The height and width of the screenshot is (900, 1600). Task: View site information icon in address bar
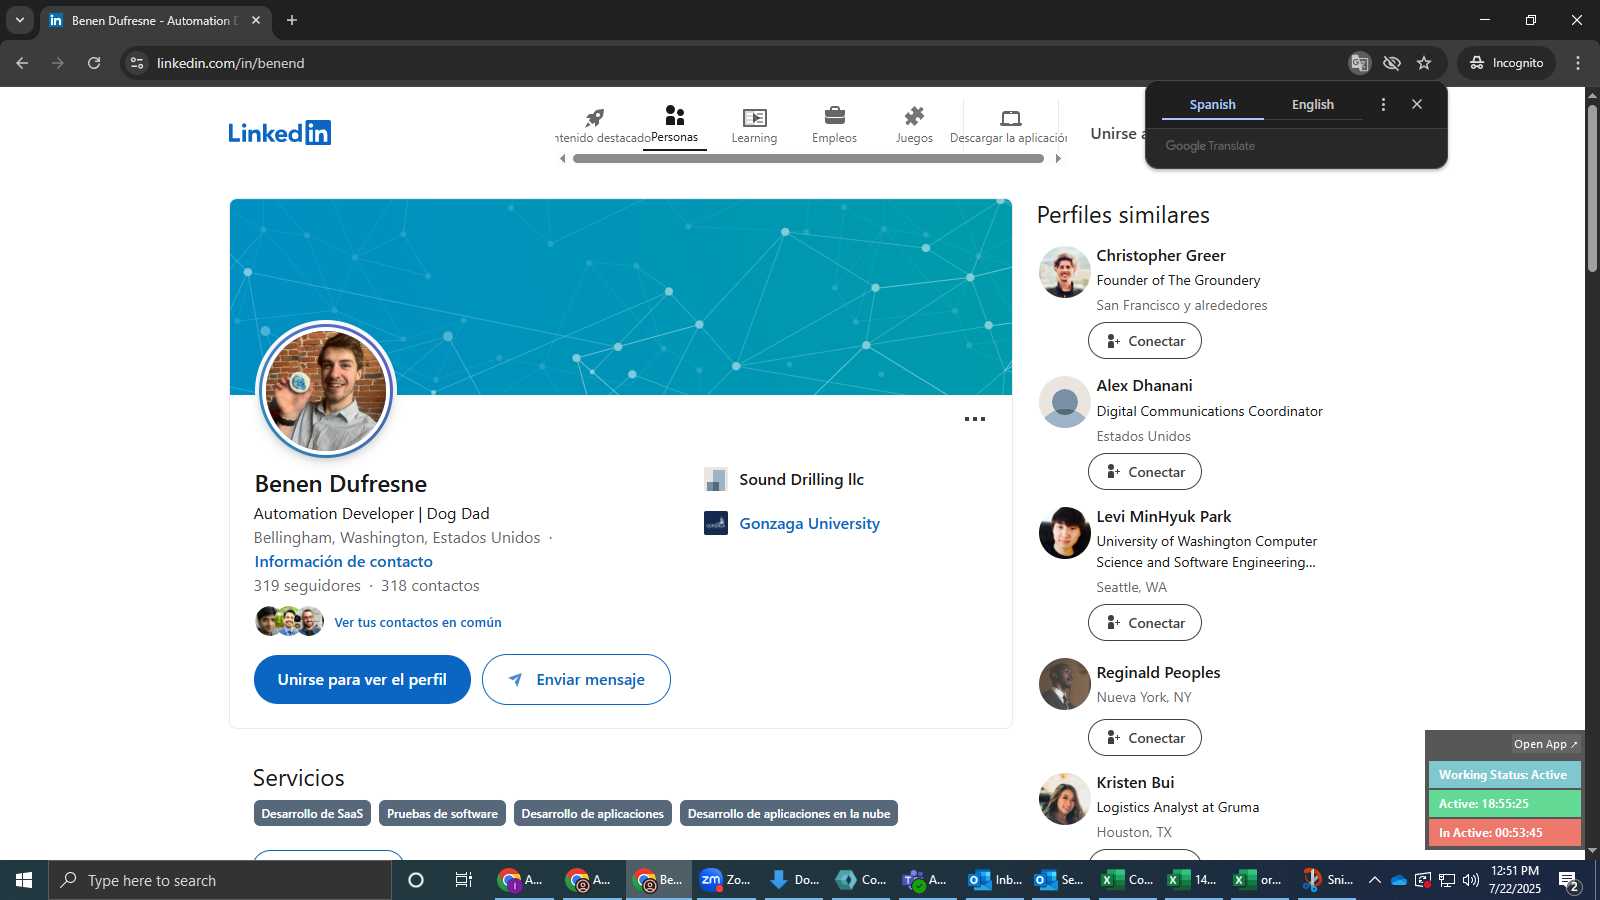point(137,63)
